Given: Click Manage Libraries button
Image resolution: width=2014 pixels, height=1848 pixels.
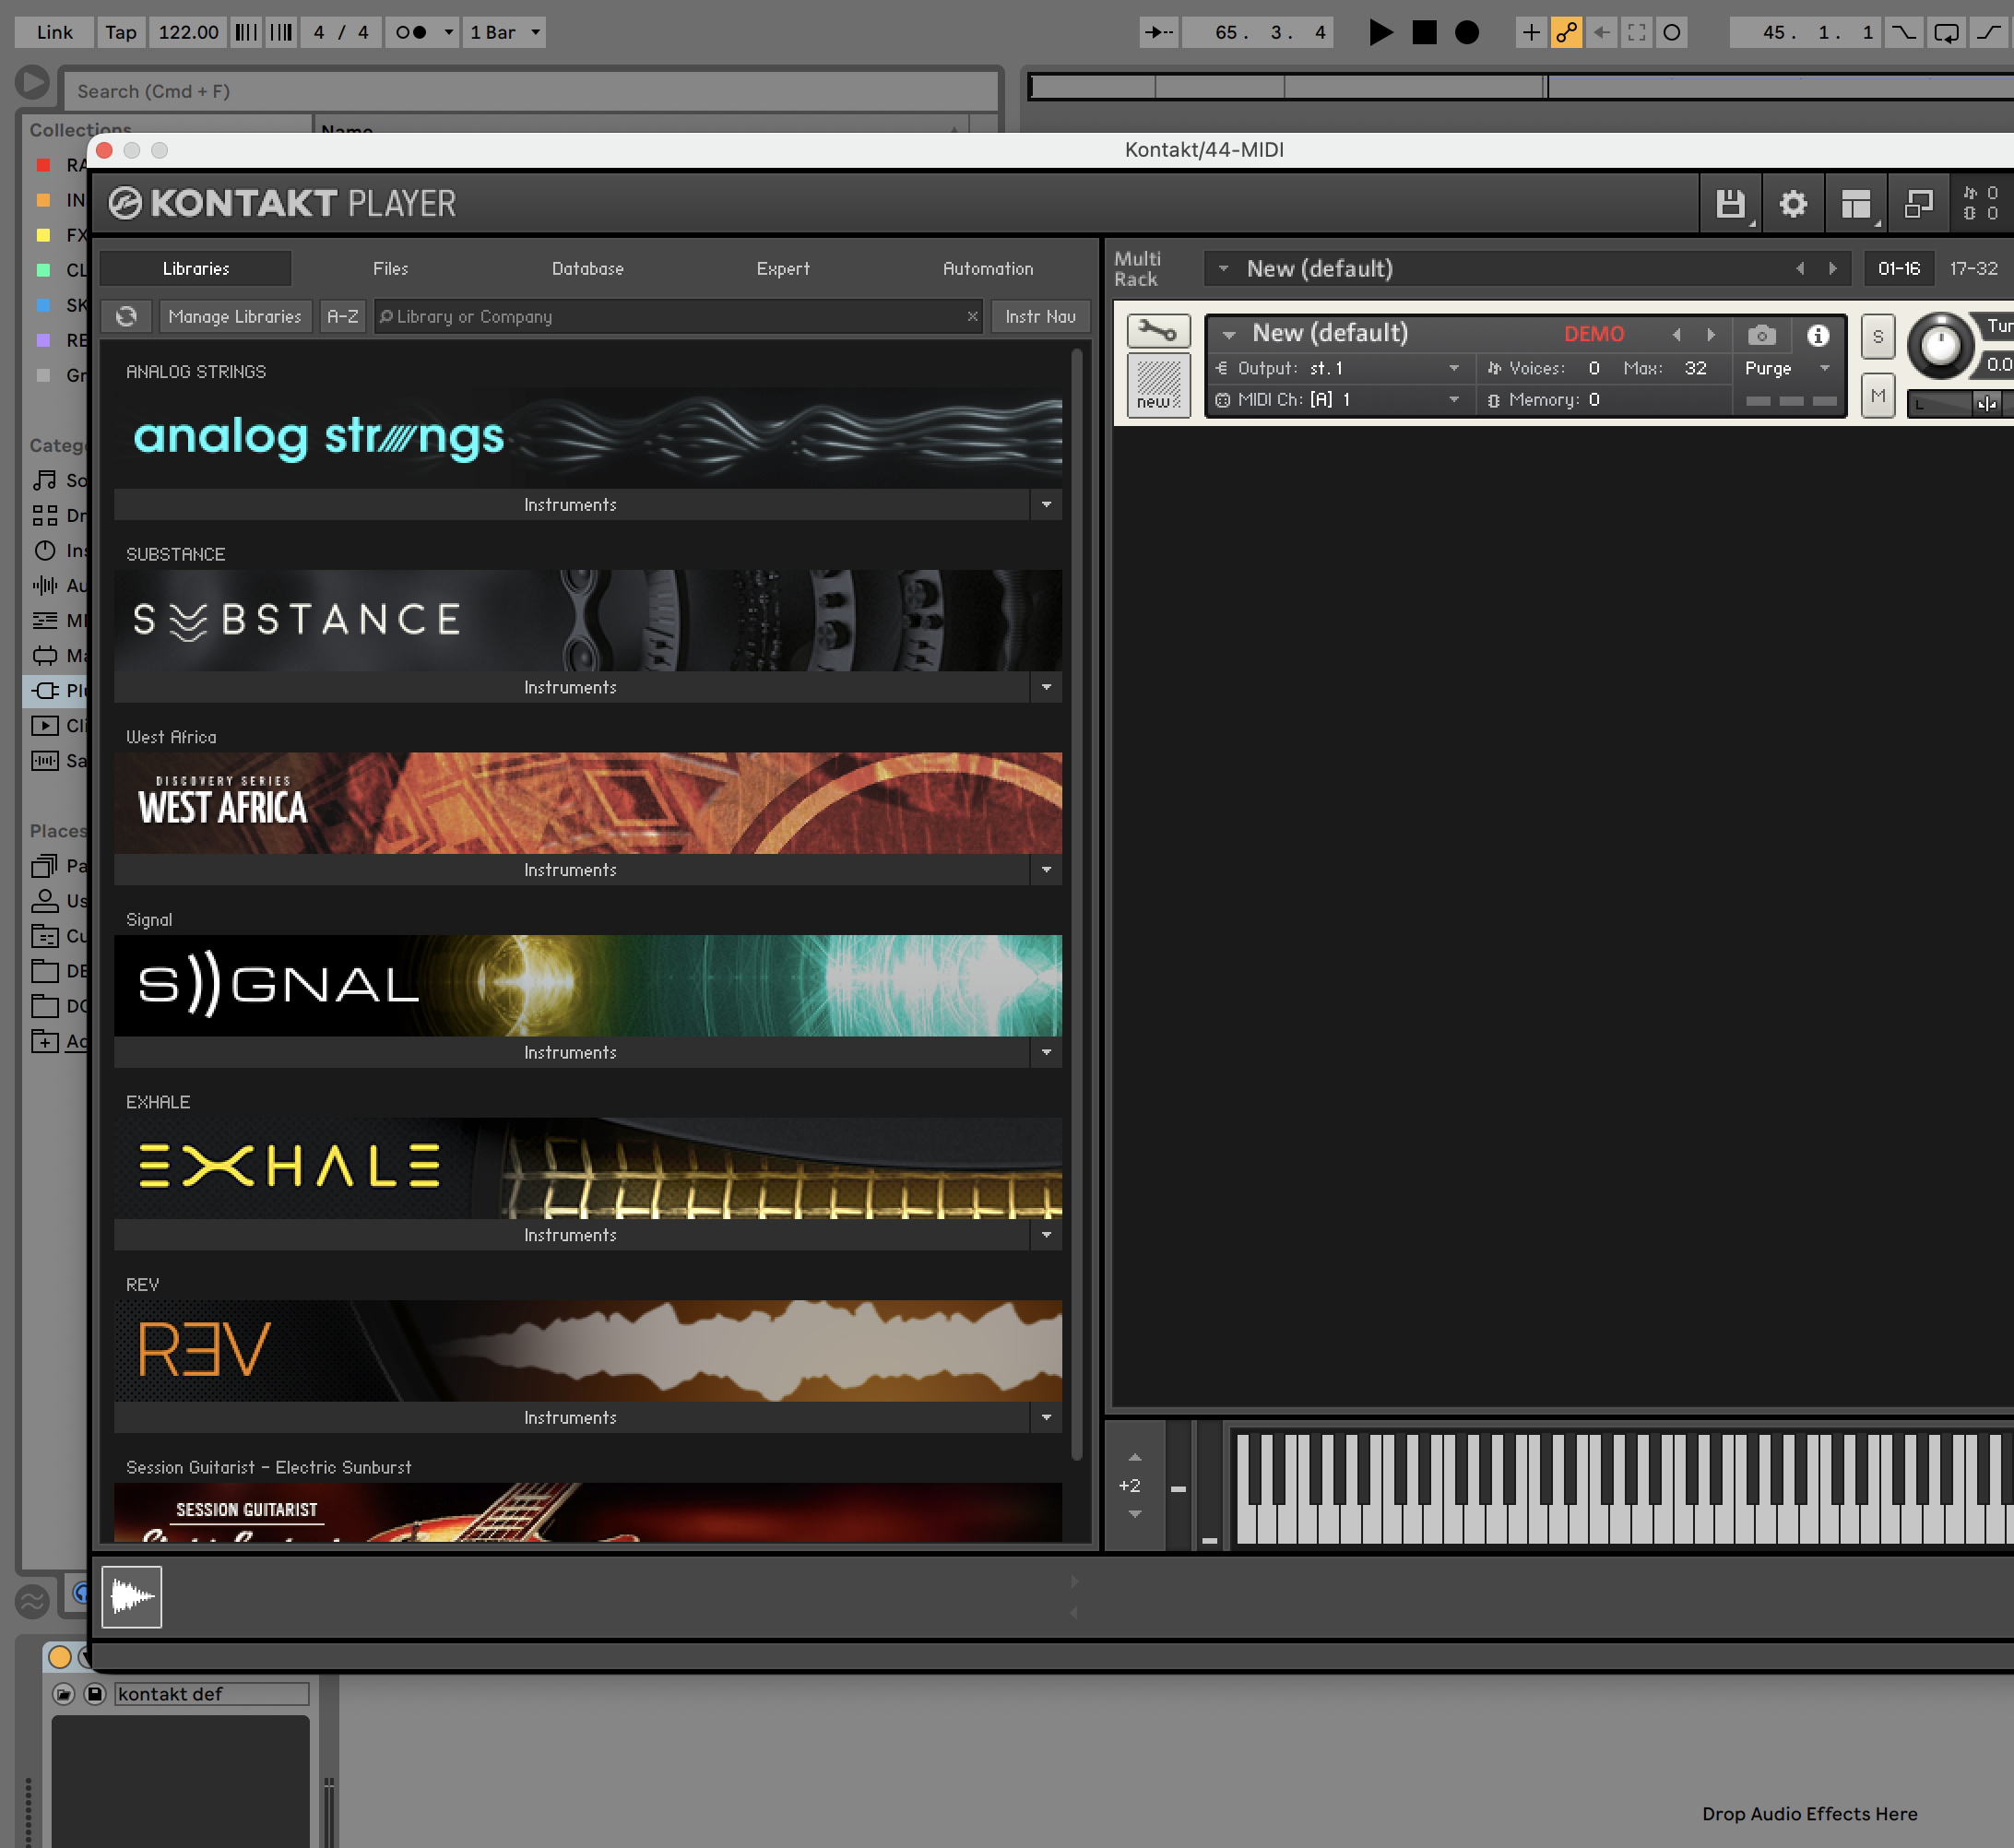Looking at the screenshot, I should pyautogui.click(x=235, y=316).
